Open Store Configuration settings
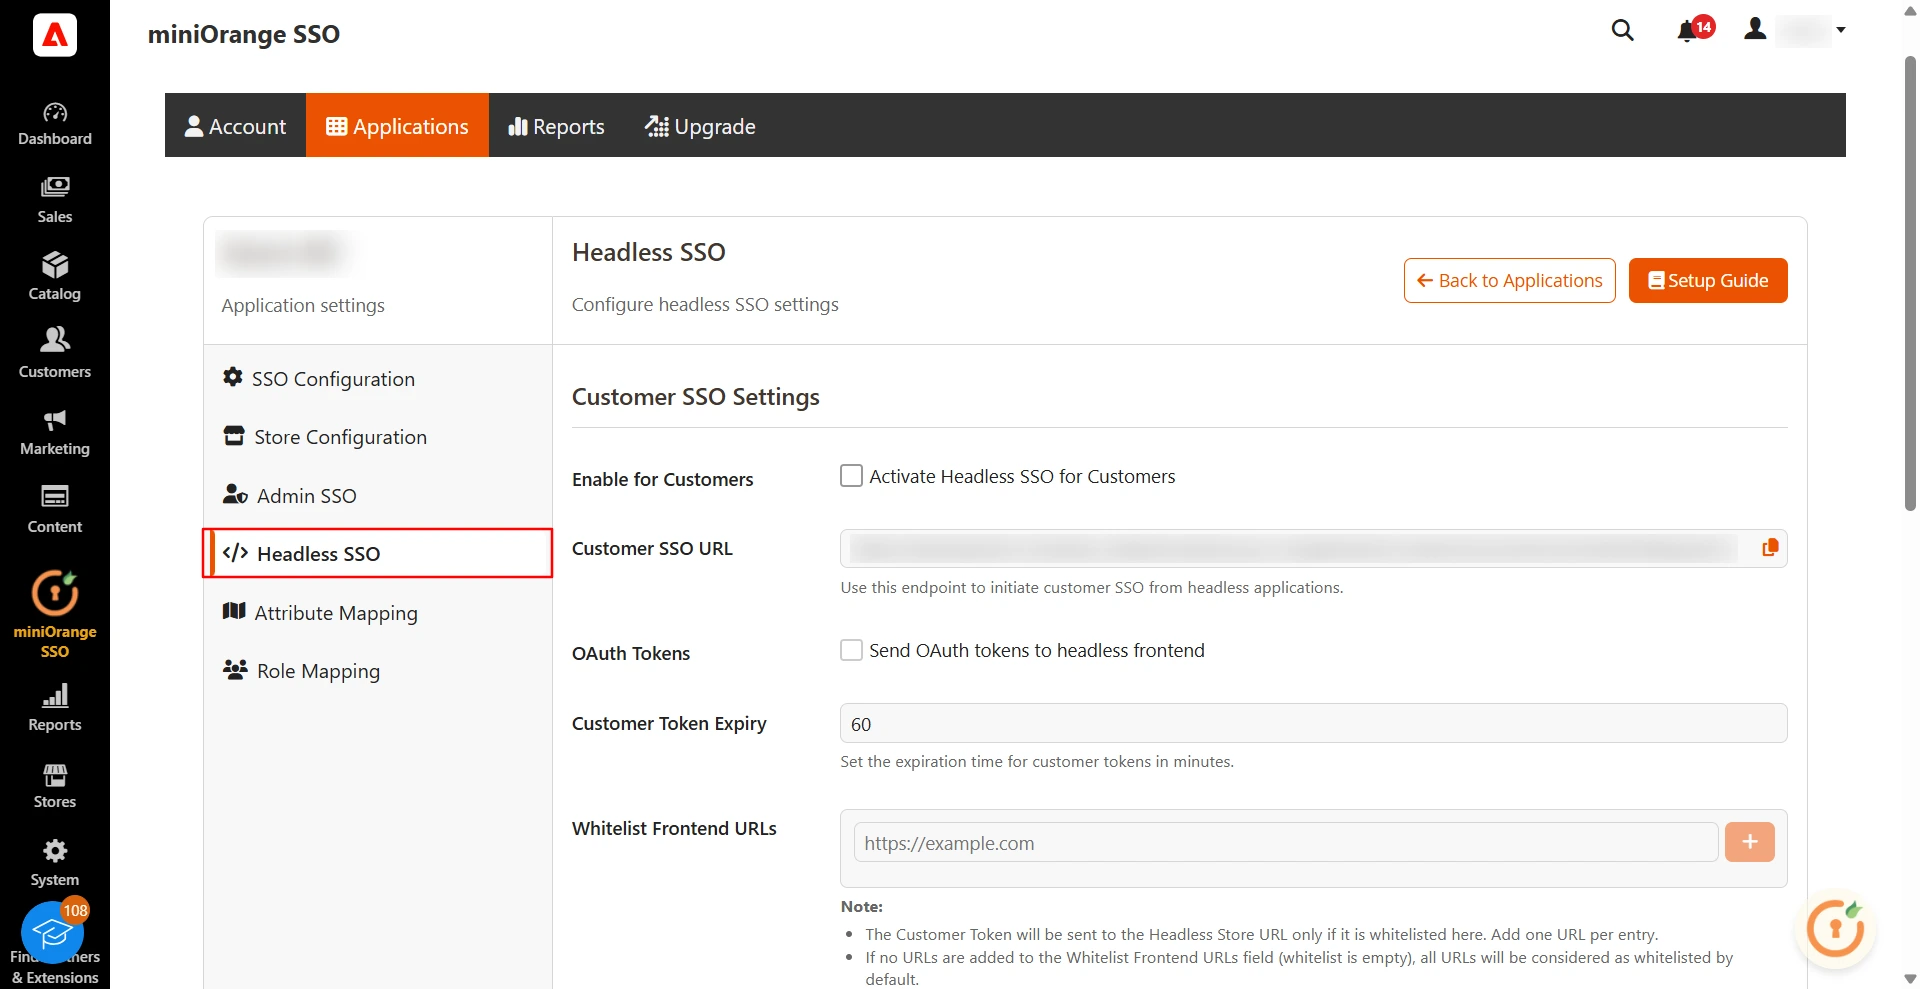 click(x=378, y=437)
